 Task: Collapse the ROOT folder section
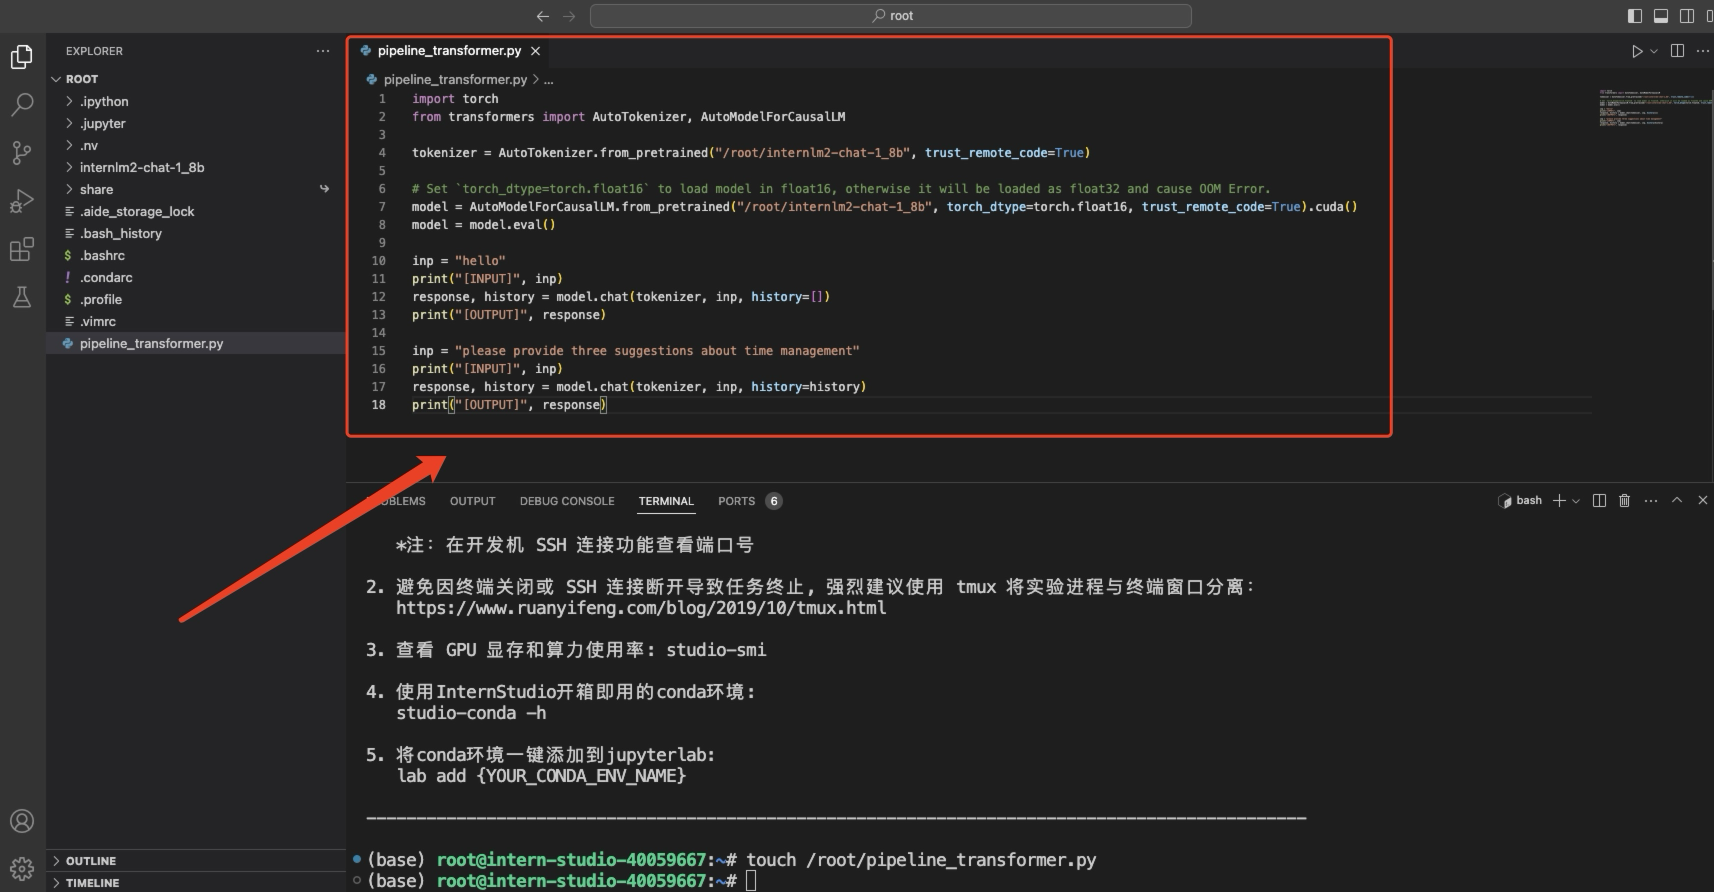196,79
